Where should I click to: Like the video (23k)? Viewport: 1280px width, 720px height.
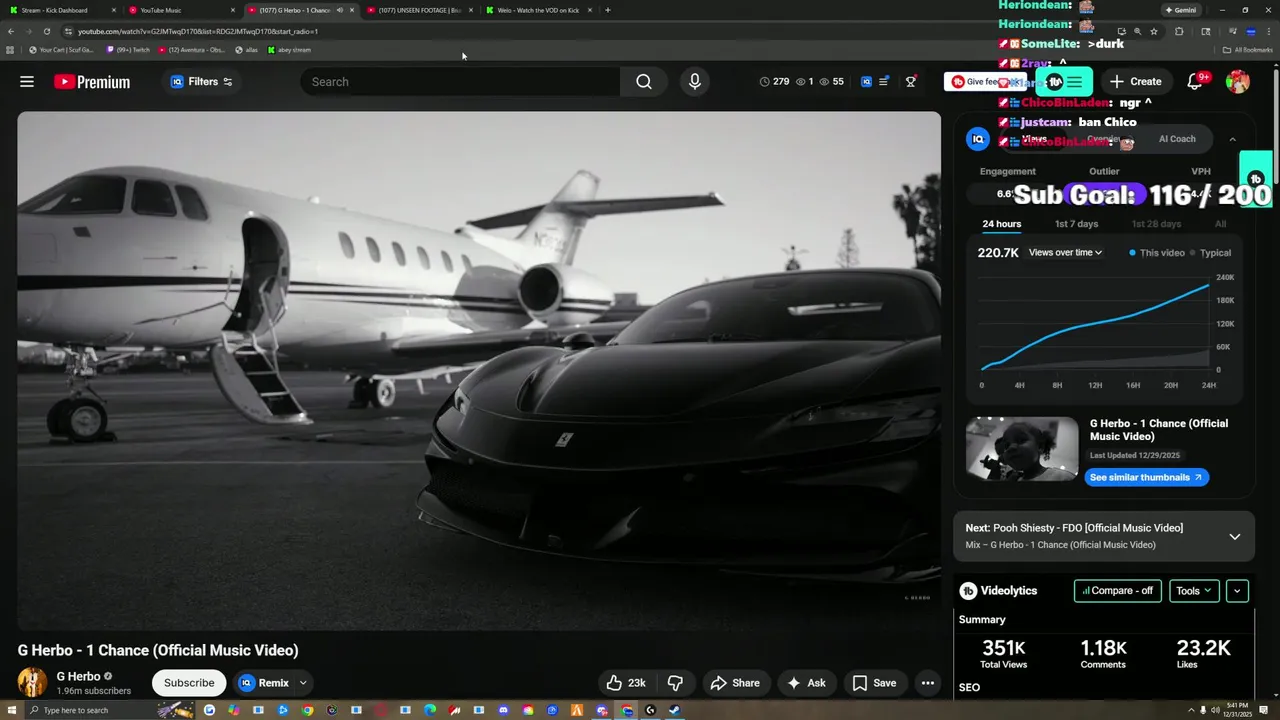coord(627,683)
